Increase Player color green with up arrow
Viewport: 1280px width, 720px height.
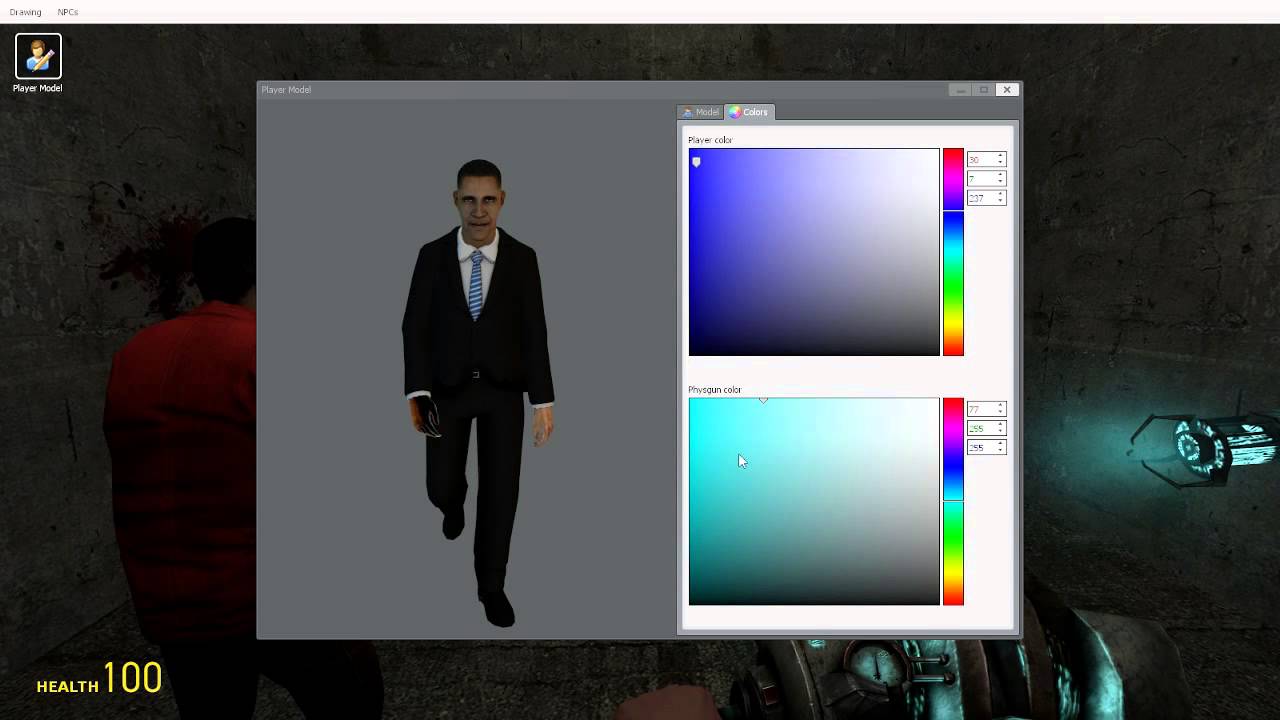coord(1000,175)
